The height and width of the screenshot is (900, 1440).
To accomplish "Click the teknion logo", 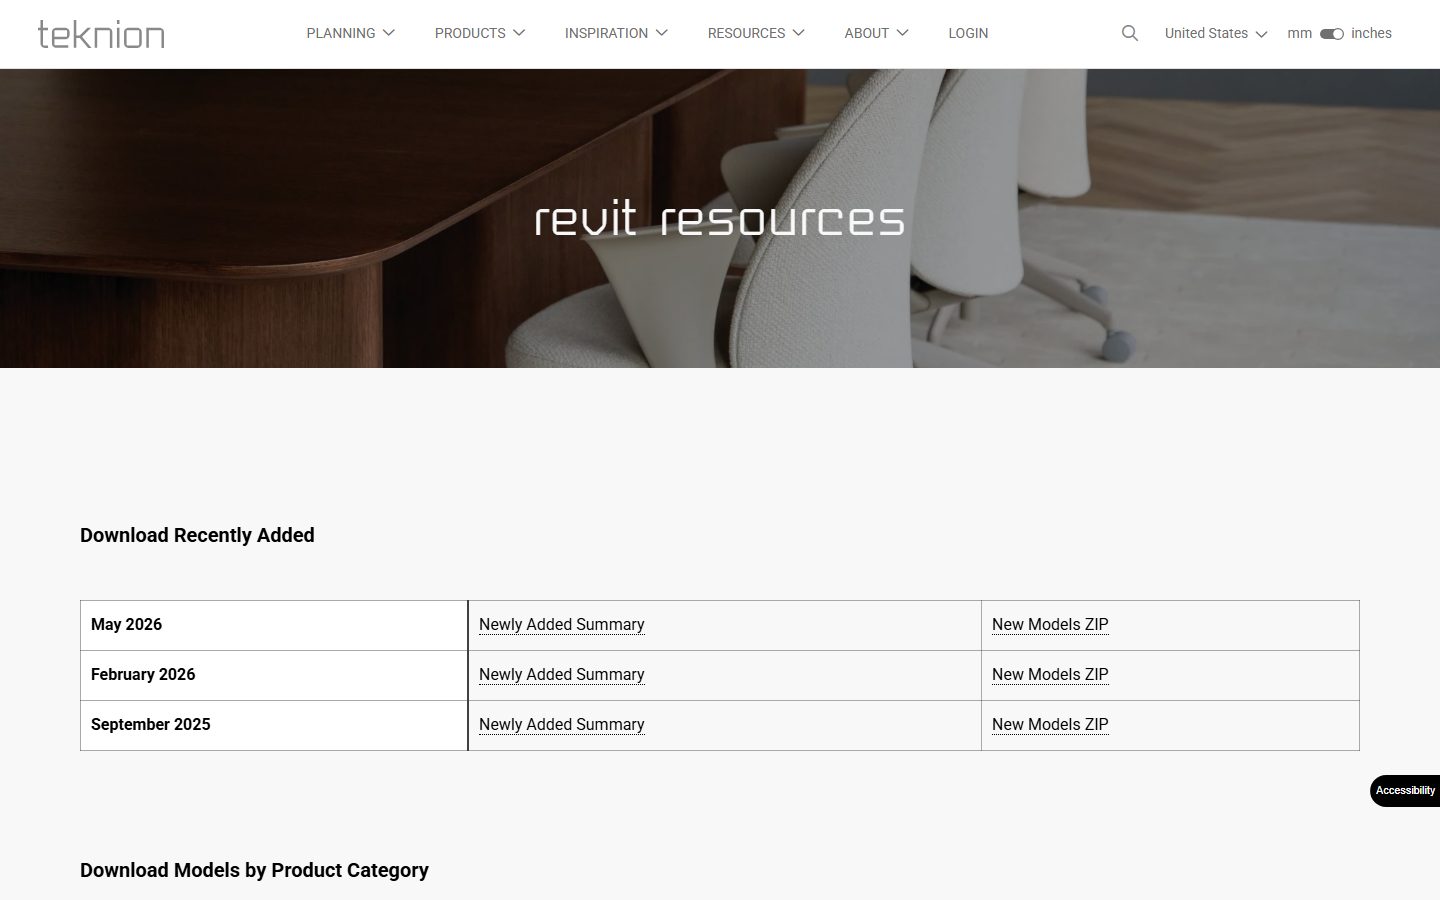I will pyautogui.click(x=101, y=34).
